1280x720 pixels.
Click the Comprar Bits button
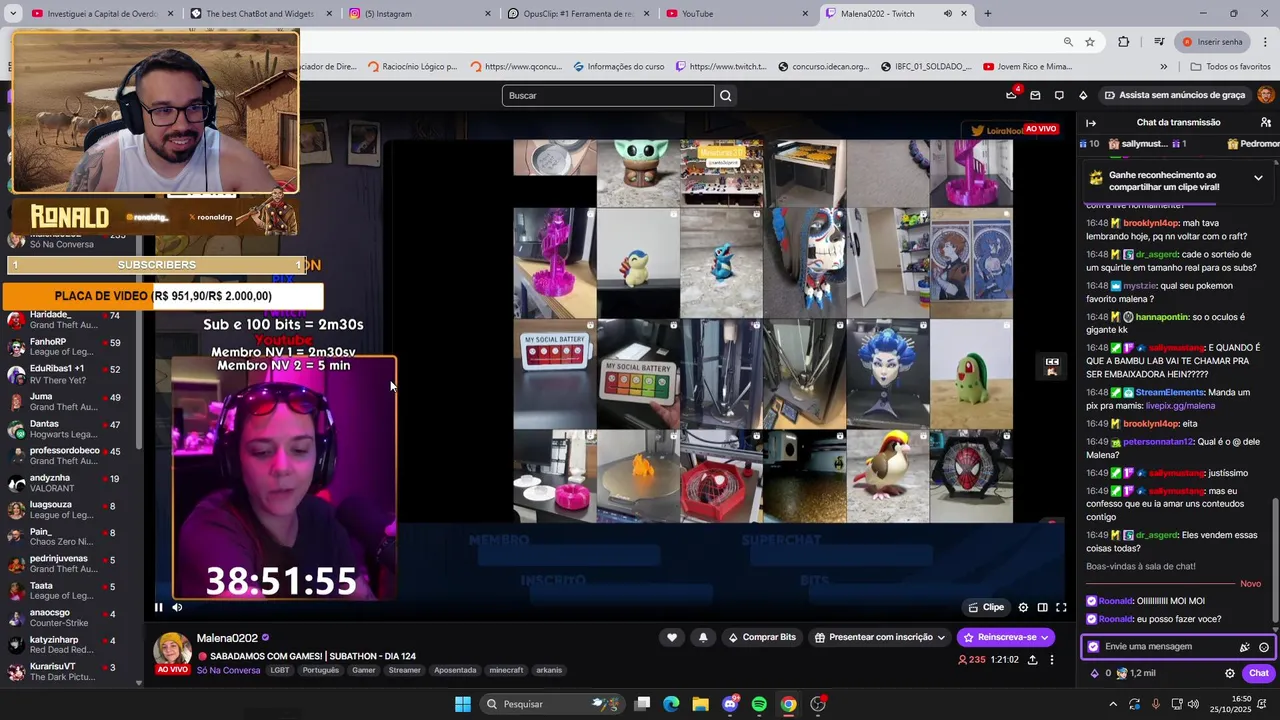762,637
